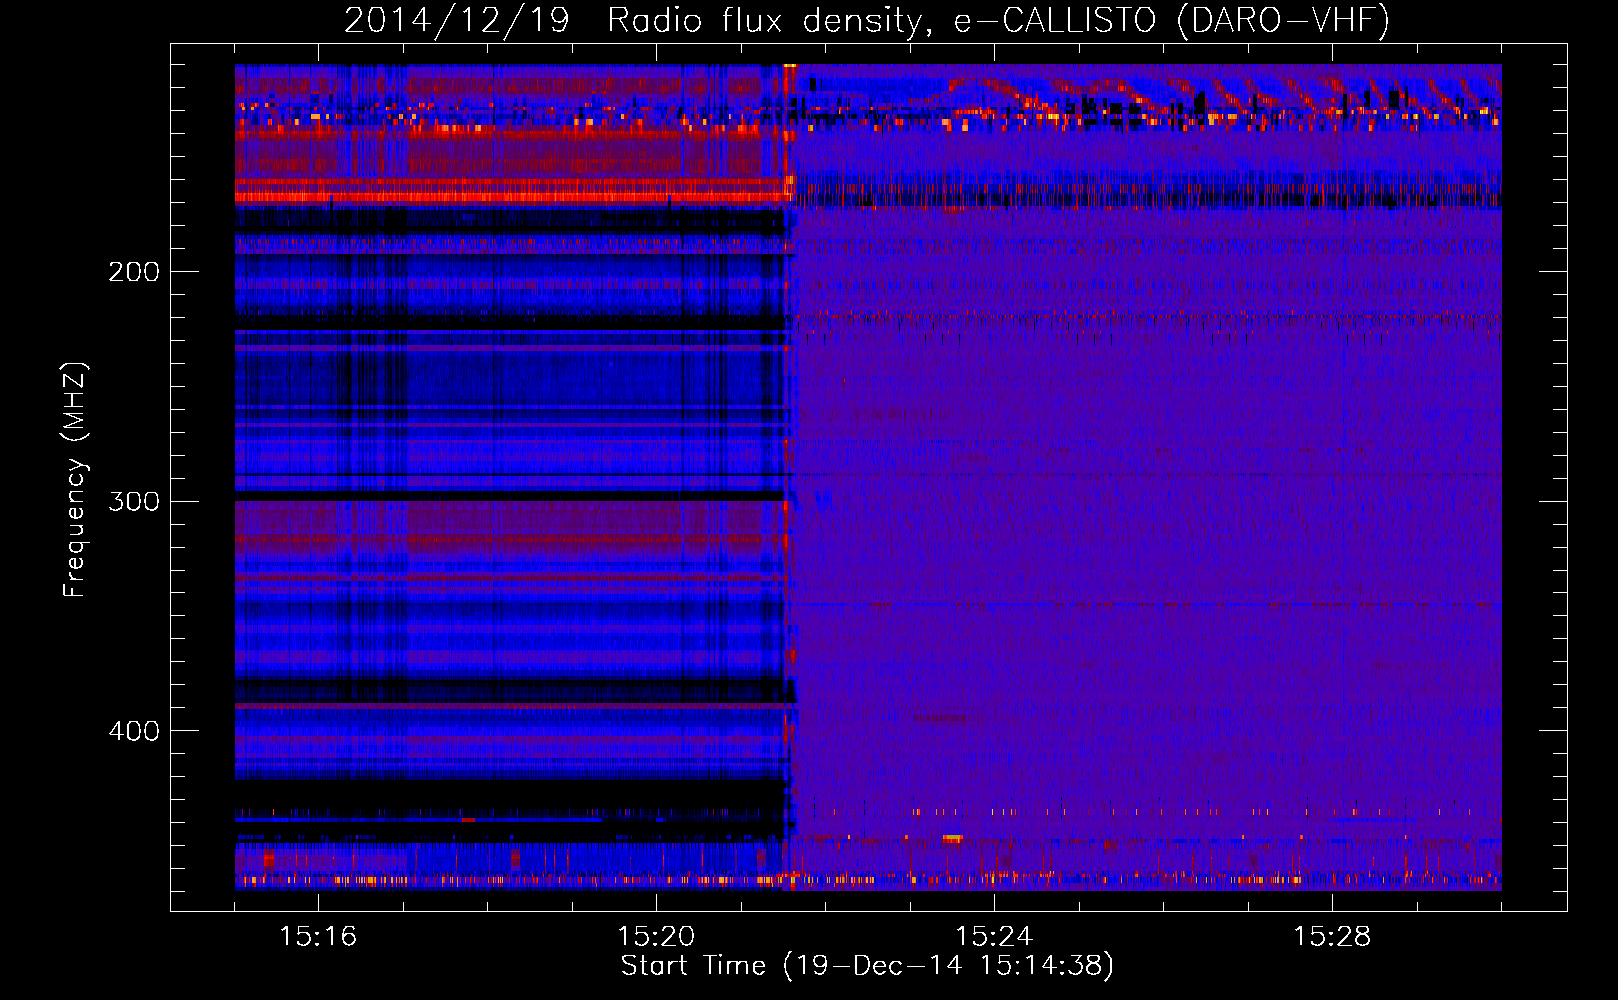Click the 15:16 time tick label
1618x1000 pixels.
point(318,936)
